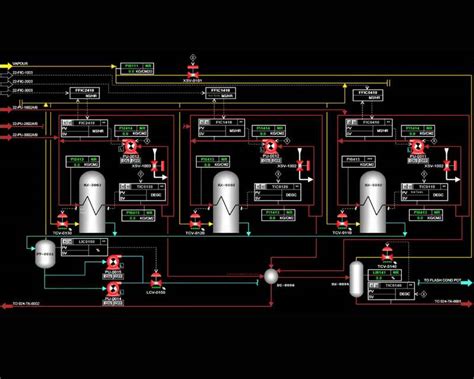This screenshot has width=474, height=379.
Task: Open the bottom-right TIC temperature faceplate
Action: (x=391, y=291)
